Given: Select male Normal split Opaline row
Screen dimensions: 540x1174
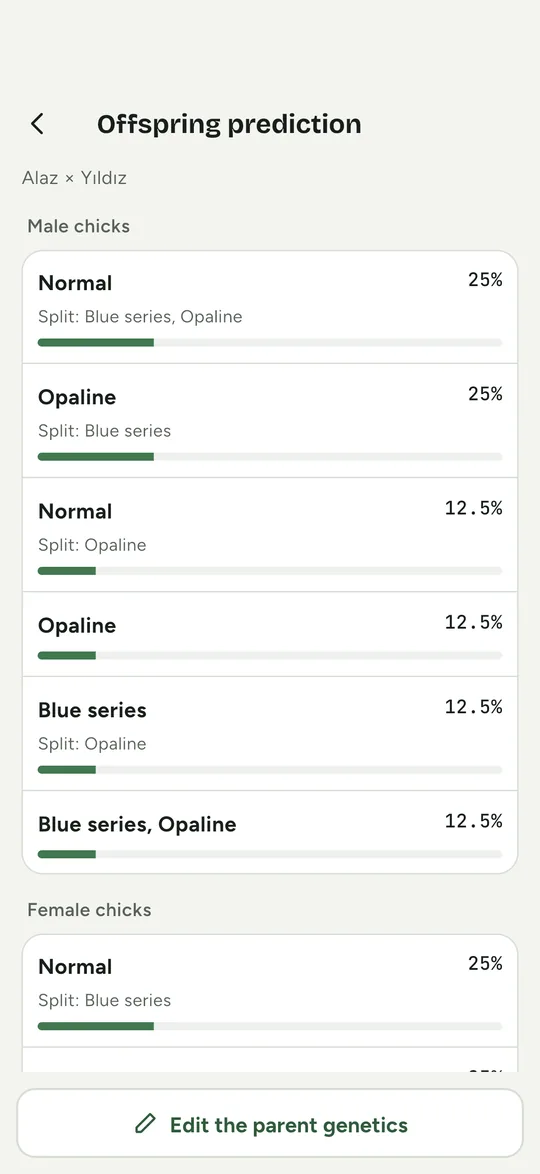Looking at the screenshot, I should click(x=270, y=535).
